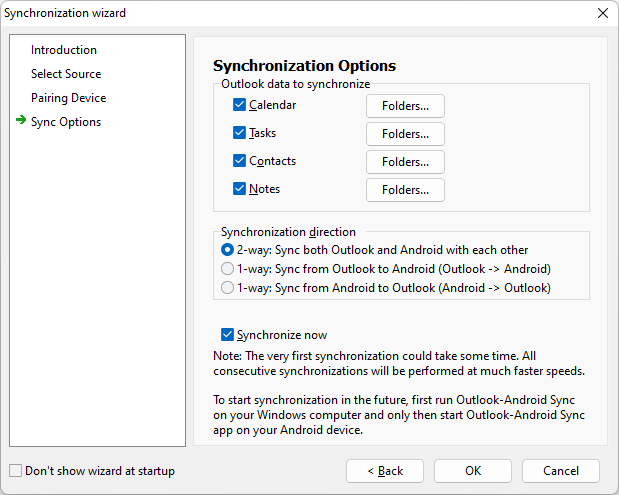Image resolution: width=619 pixels, height=495 pixels.
Task: Click the Synchronization Options heading
Action: (304, 66)
